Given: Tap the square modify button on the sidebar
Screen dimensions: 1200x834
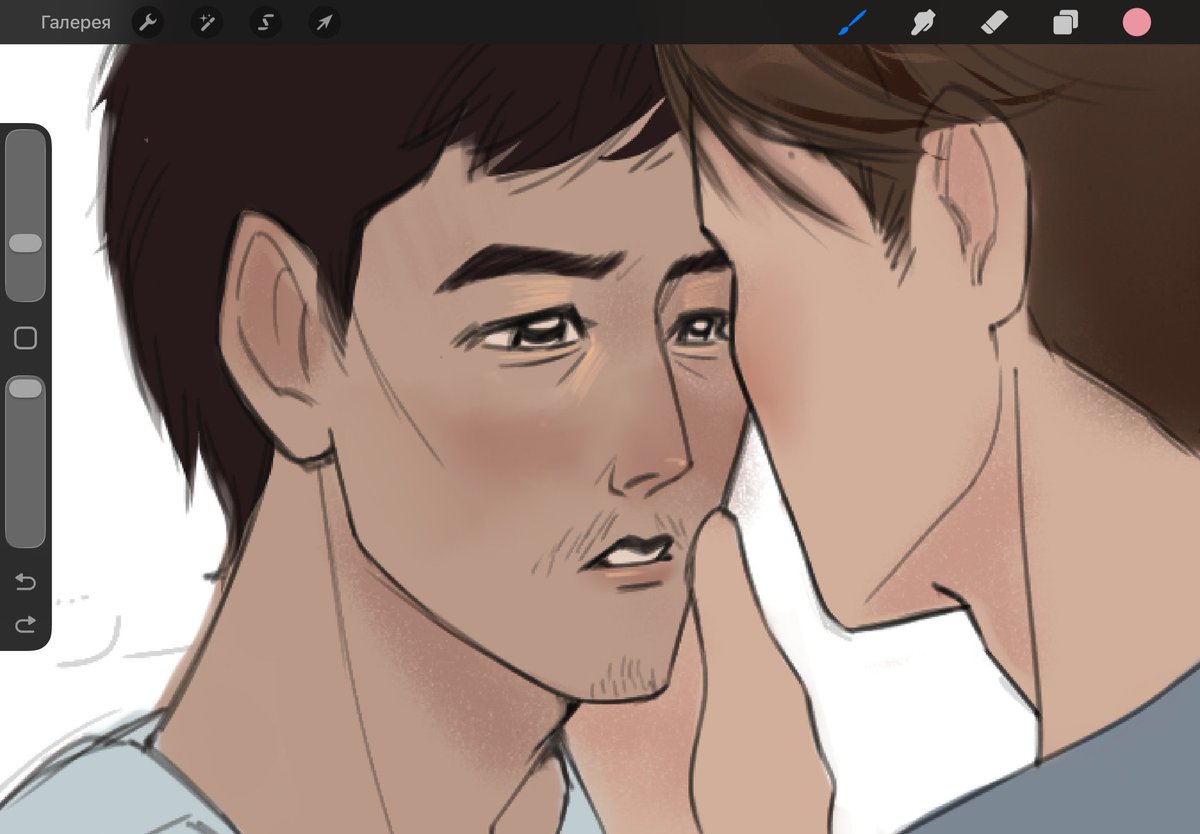Looking at the screenshot, I should tap(25, 338).
